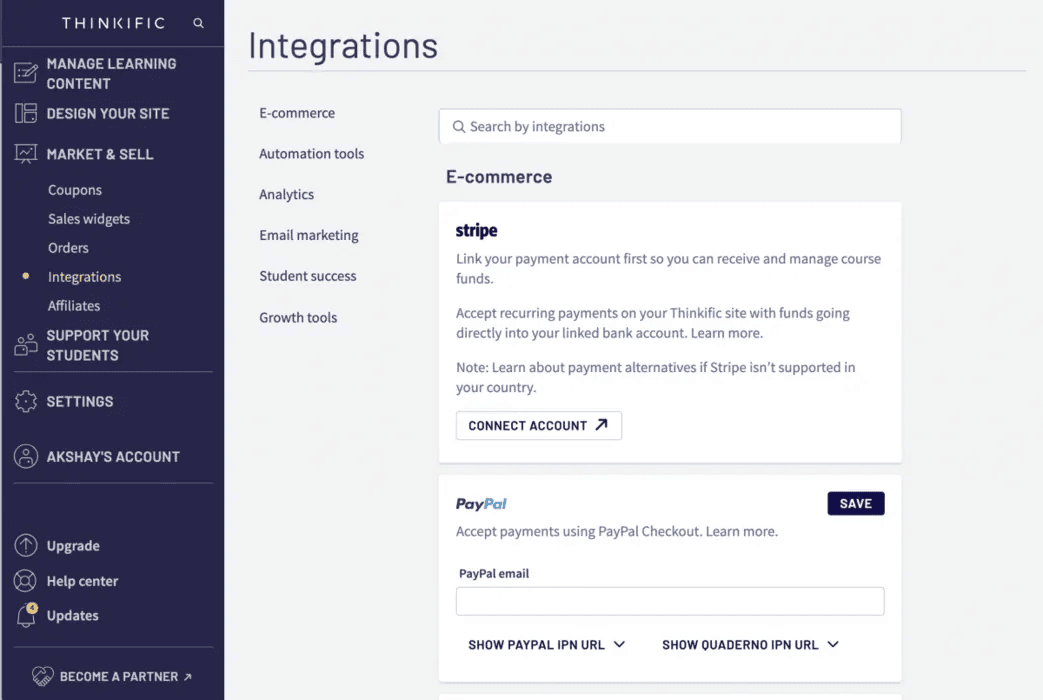Open Support Your Students via its icon
Screen dimensions: 1043x700
(x=24, y=343)
